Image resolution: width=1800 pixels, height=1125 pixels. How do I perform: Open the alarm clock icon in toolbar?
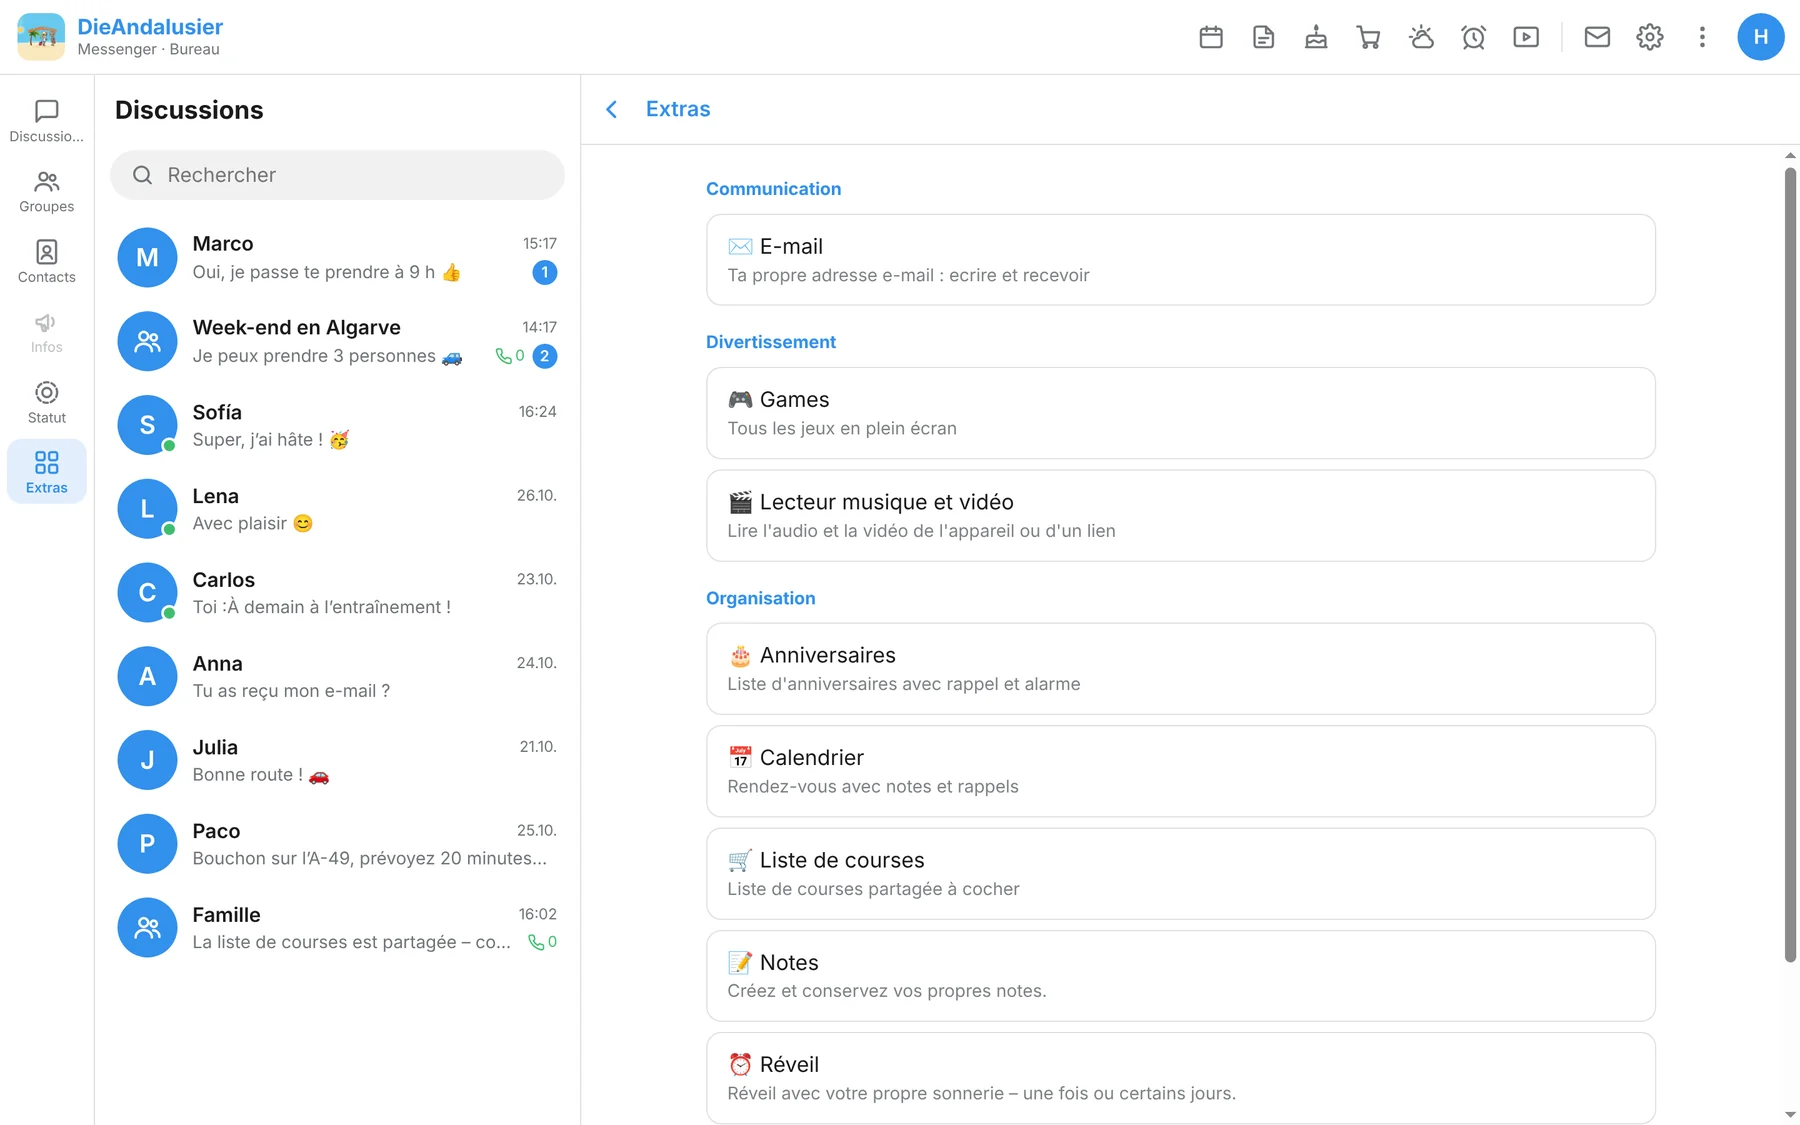(1474, 37)
